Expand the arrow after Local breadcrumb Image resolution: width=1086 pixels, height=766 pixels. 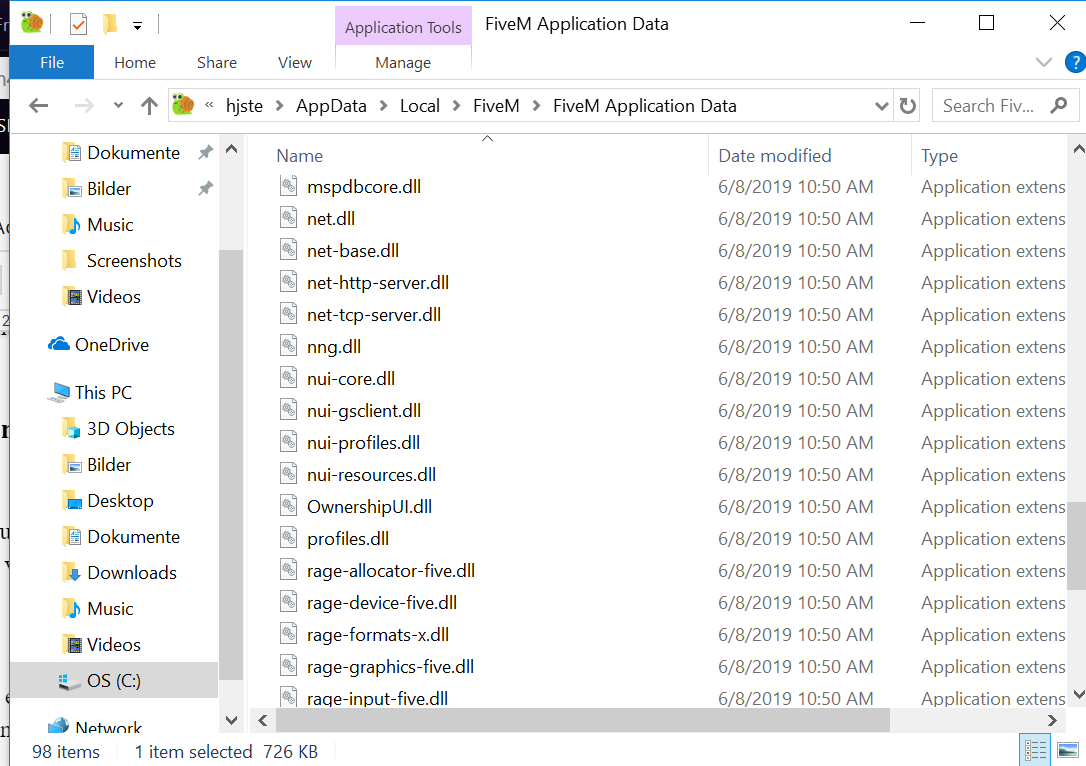[456, 106]
